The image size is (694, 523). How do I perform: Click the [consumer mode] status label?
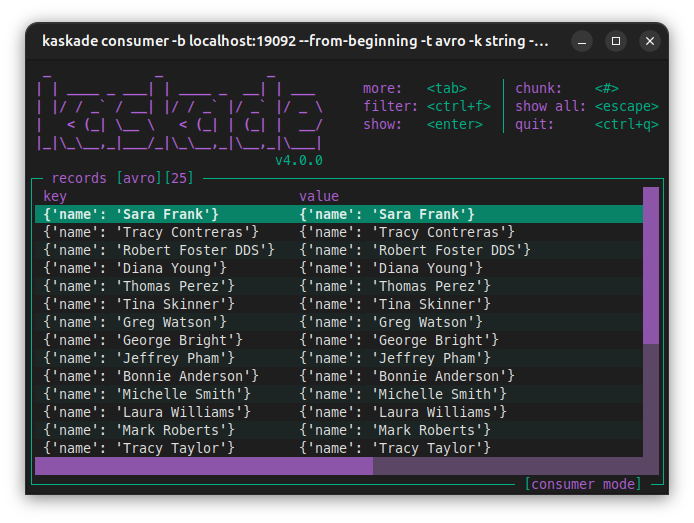tap(583, 484)
